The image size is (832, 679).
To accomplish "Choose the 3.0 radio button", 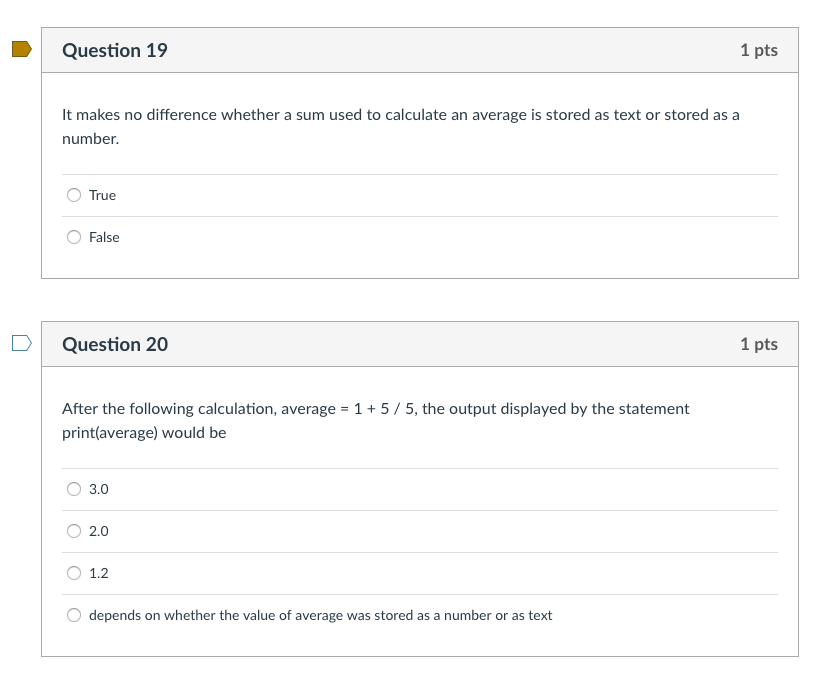I will tap(74, 489).
